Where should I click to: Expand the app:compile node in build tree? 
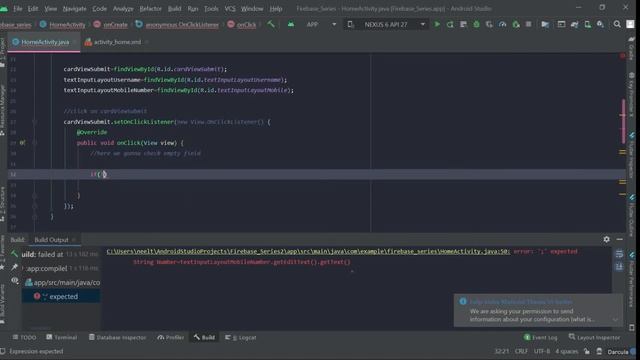coord(23,269)
